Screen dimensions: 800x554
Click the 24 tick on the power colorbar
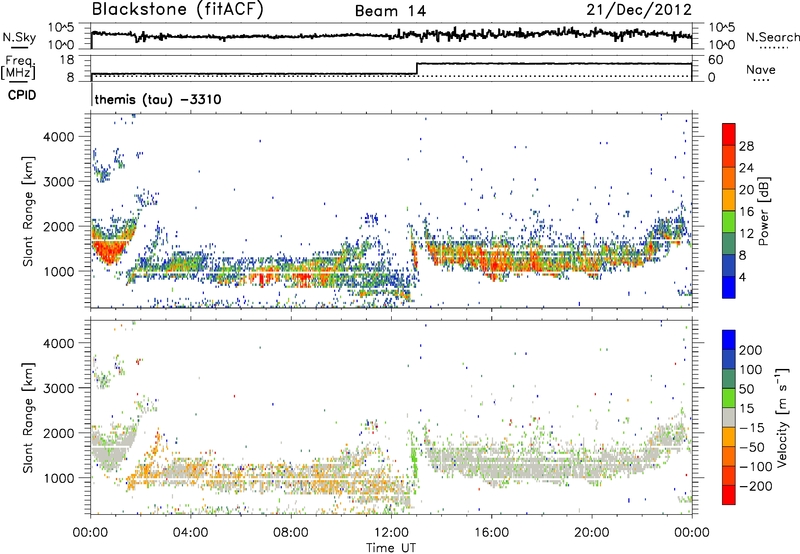(x=746, y=168)
